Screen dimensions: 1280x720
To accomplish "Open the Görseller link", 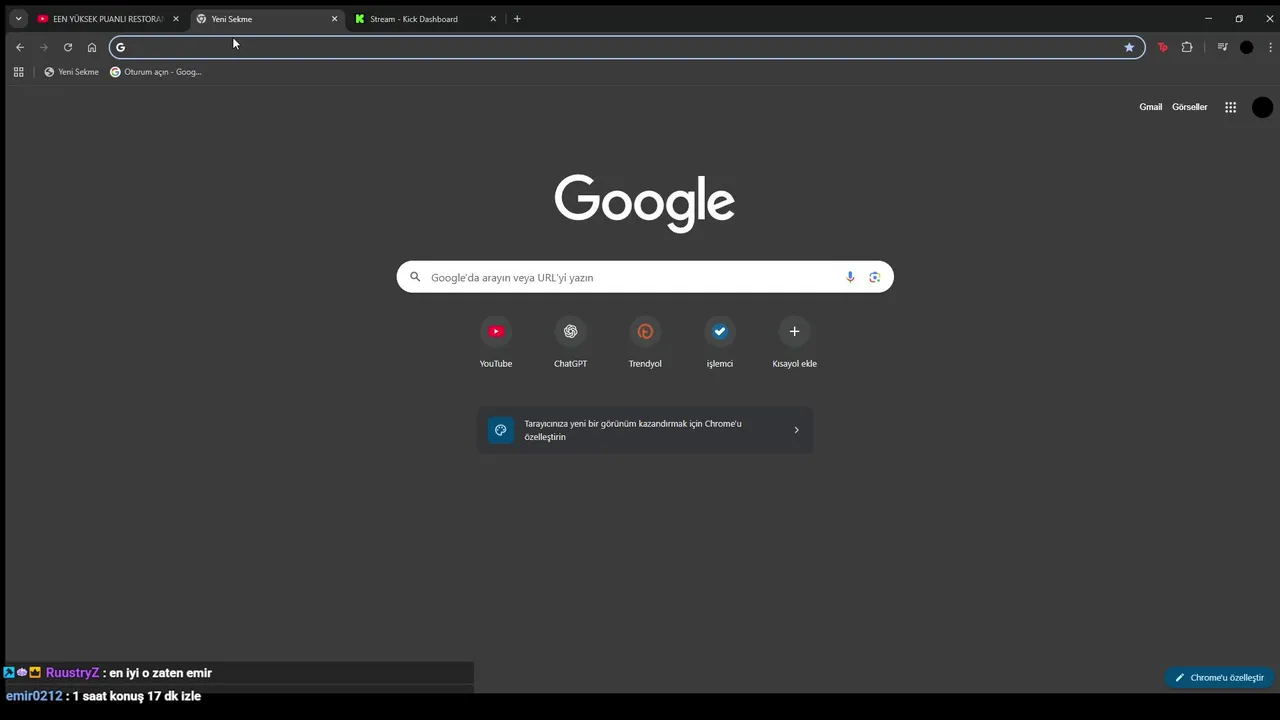I will pyautogui.click(x=1190, y=107).
